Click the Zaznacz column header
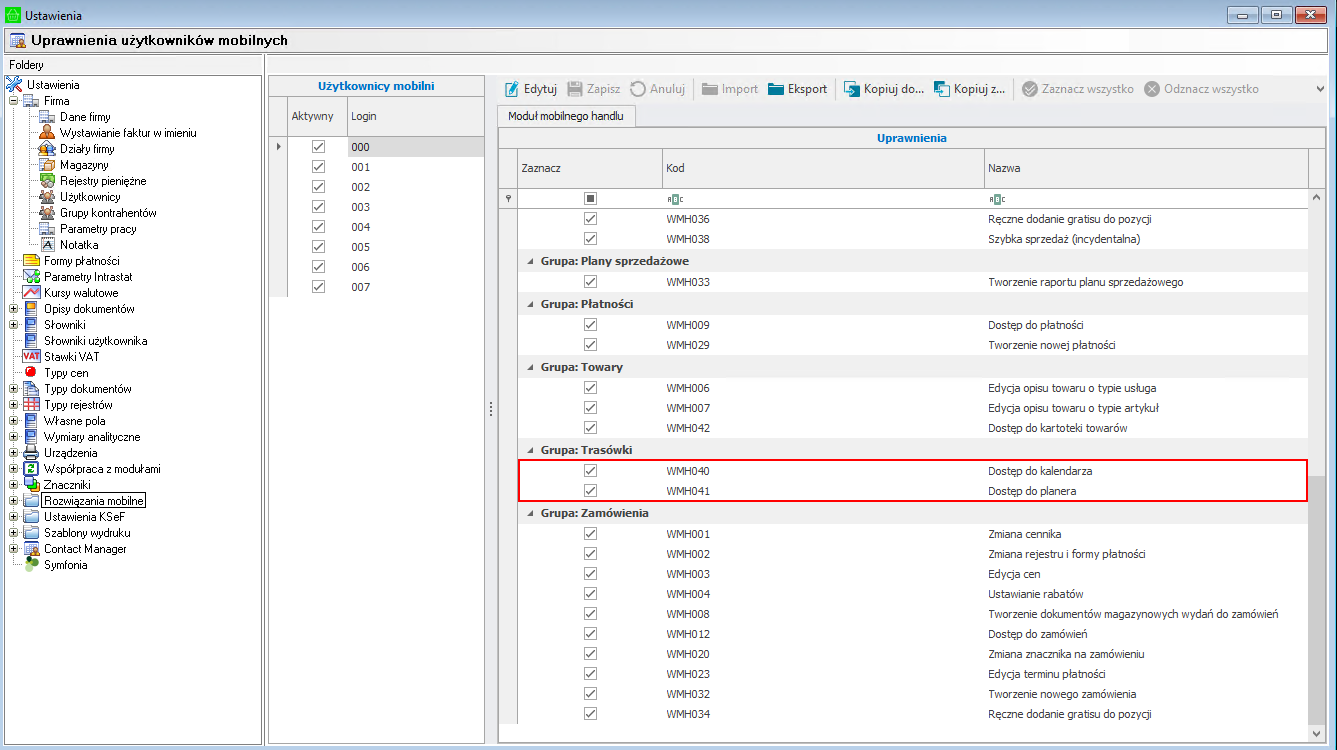Viewport: 1337px width, 750px height. click(x=589, y=169)
